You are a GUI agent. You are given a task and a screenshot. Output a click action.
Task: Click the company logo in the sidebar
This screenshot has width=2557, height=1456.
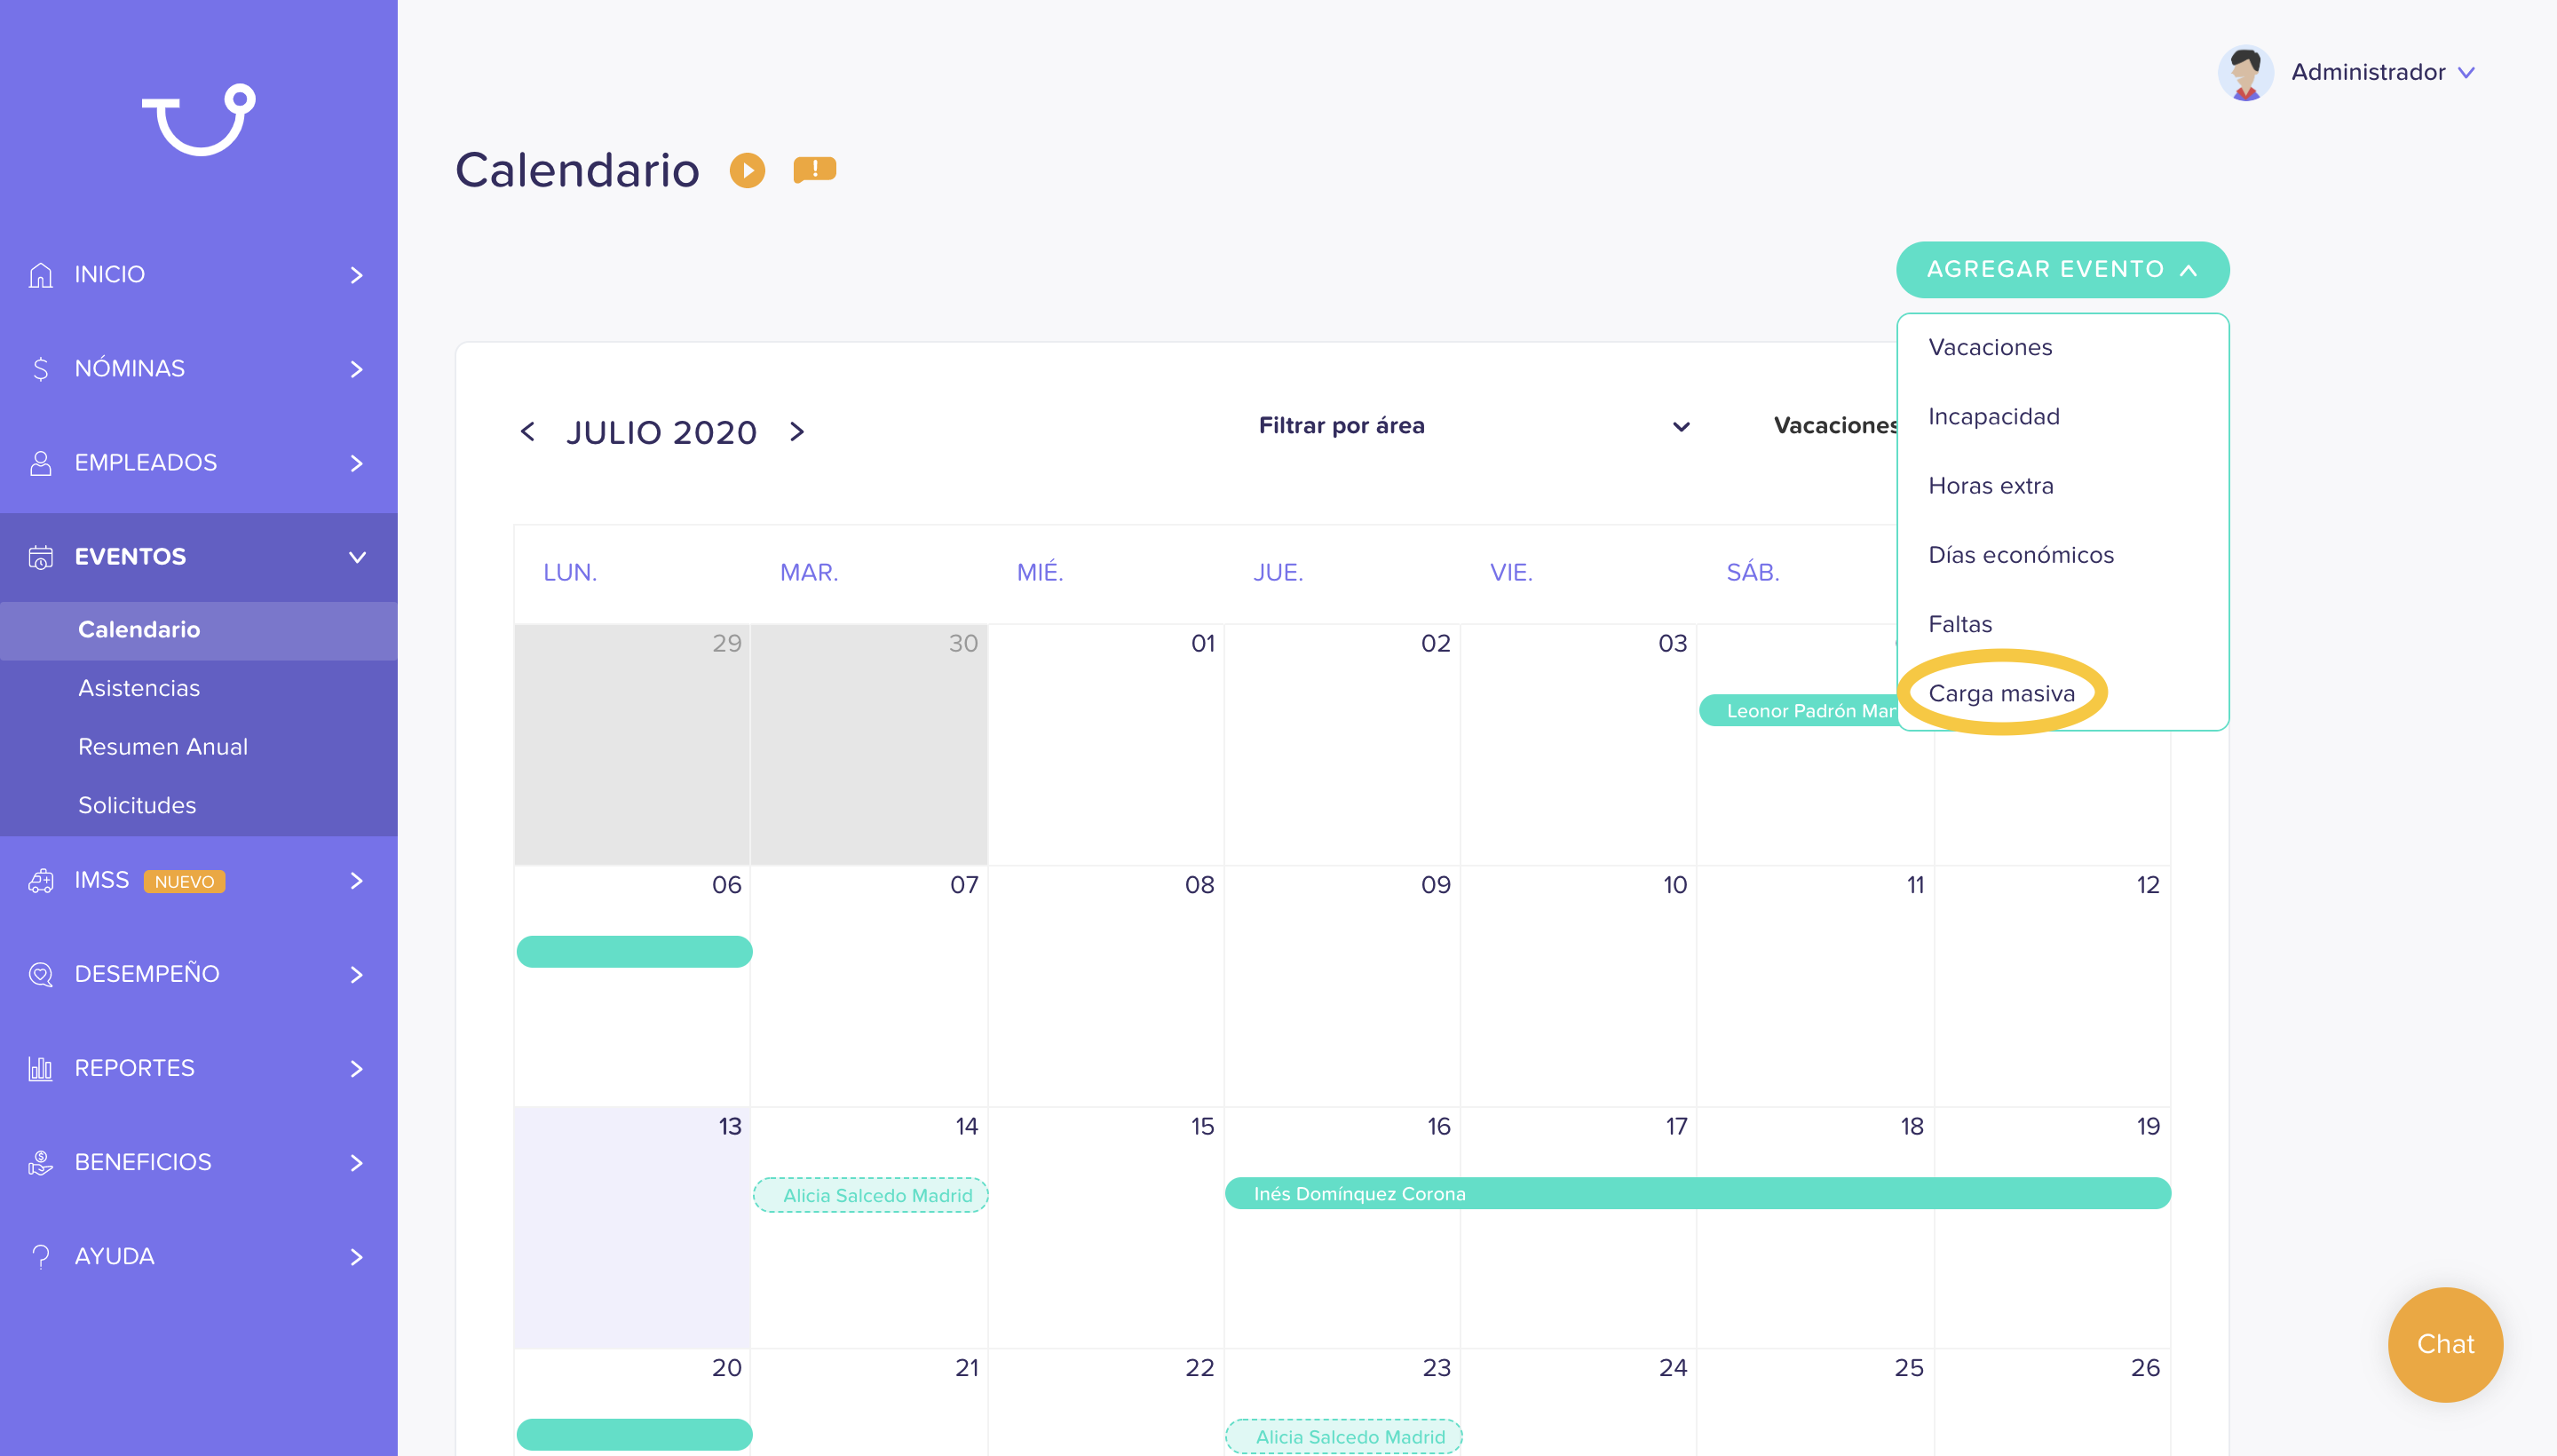coord(199,119)
